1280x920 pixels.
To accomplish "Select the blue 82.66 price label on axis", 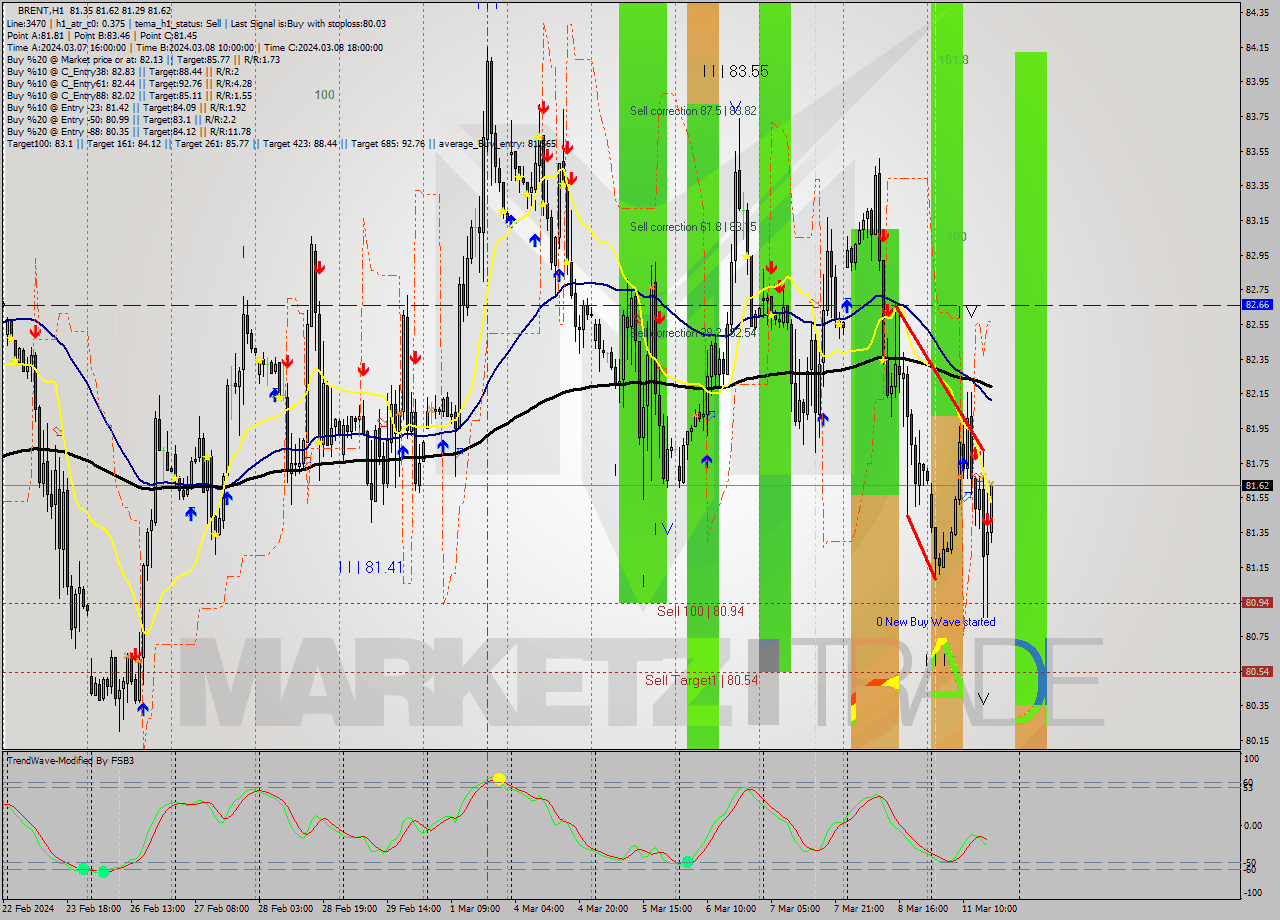I will (1257, 304).
